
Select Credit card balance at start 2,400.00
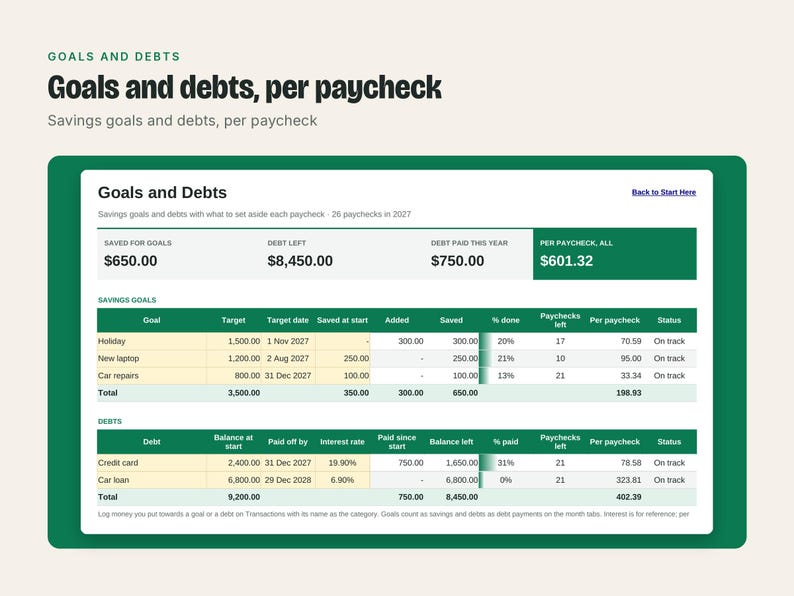(244, 463)
